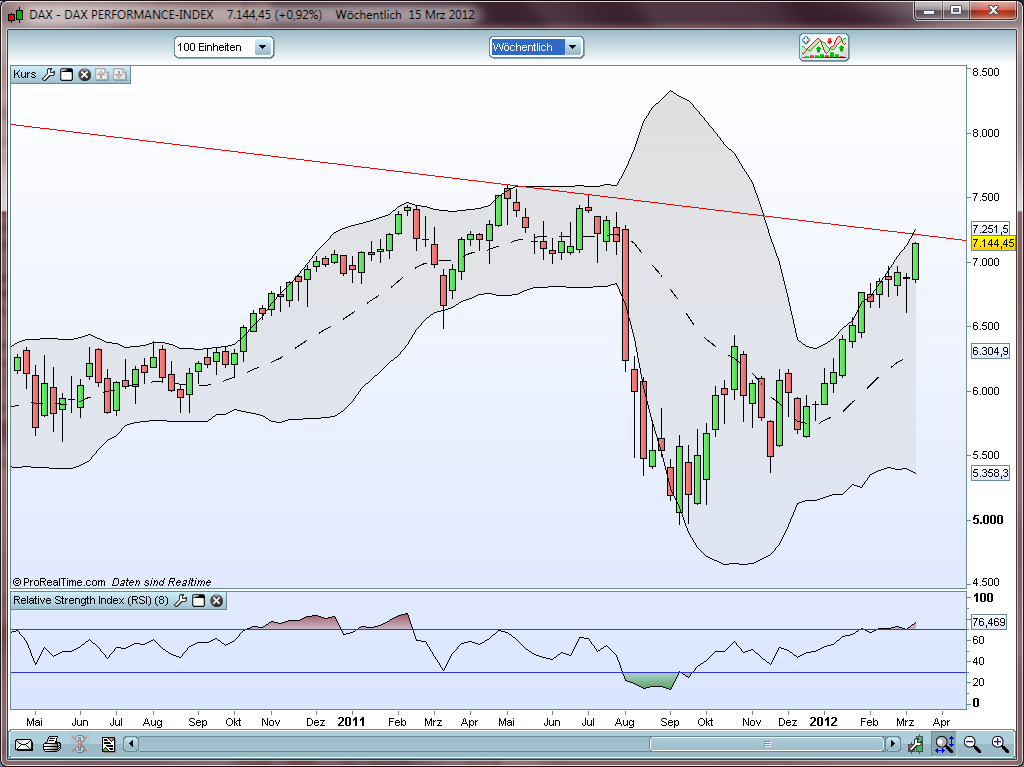This screenshot has width=1024, height=767.
Task: Expand the Kurs panel using the window icon
Action: pos(66,74)
